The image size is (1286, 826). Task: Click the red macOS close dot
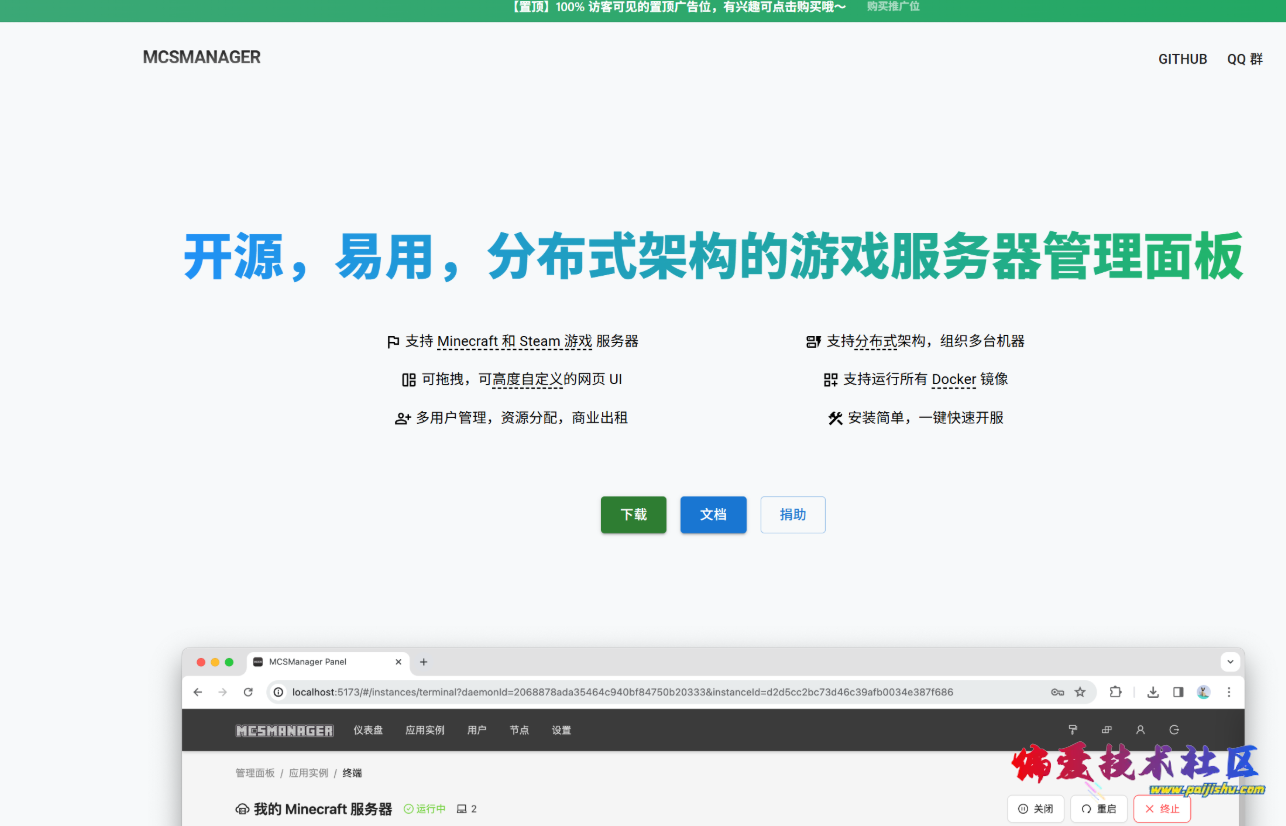pos(201,662)
